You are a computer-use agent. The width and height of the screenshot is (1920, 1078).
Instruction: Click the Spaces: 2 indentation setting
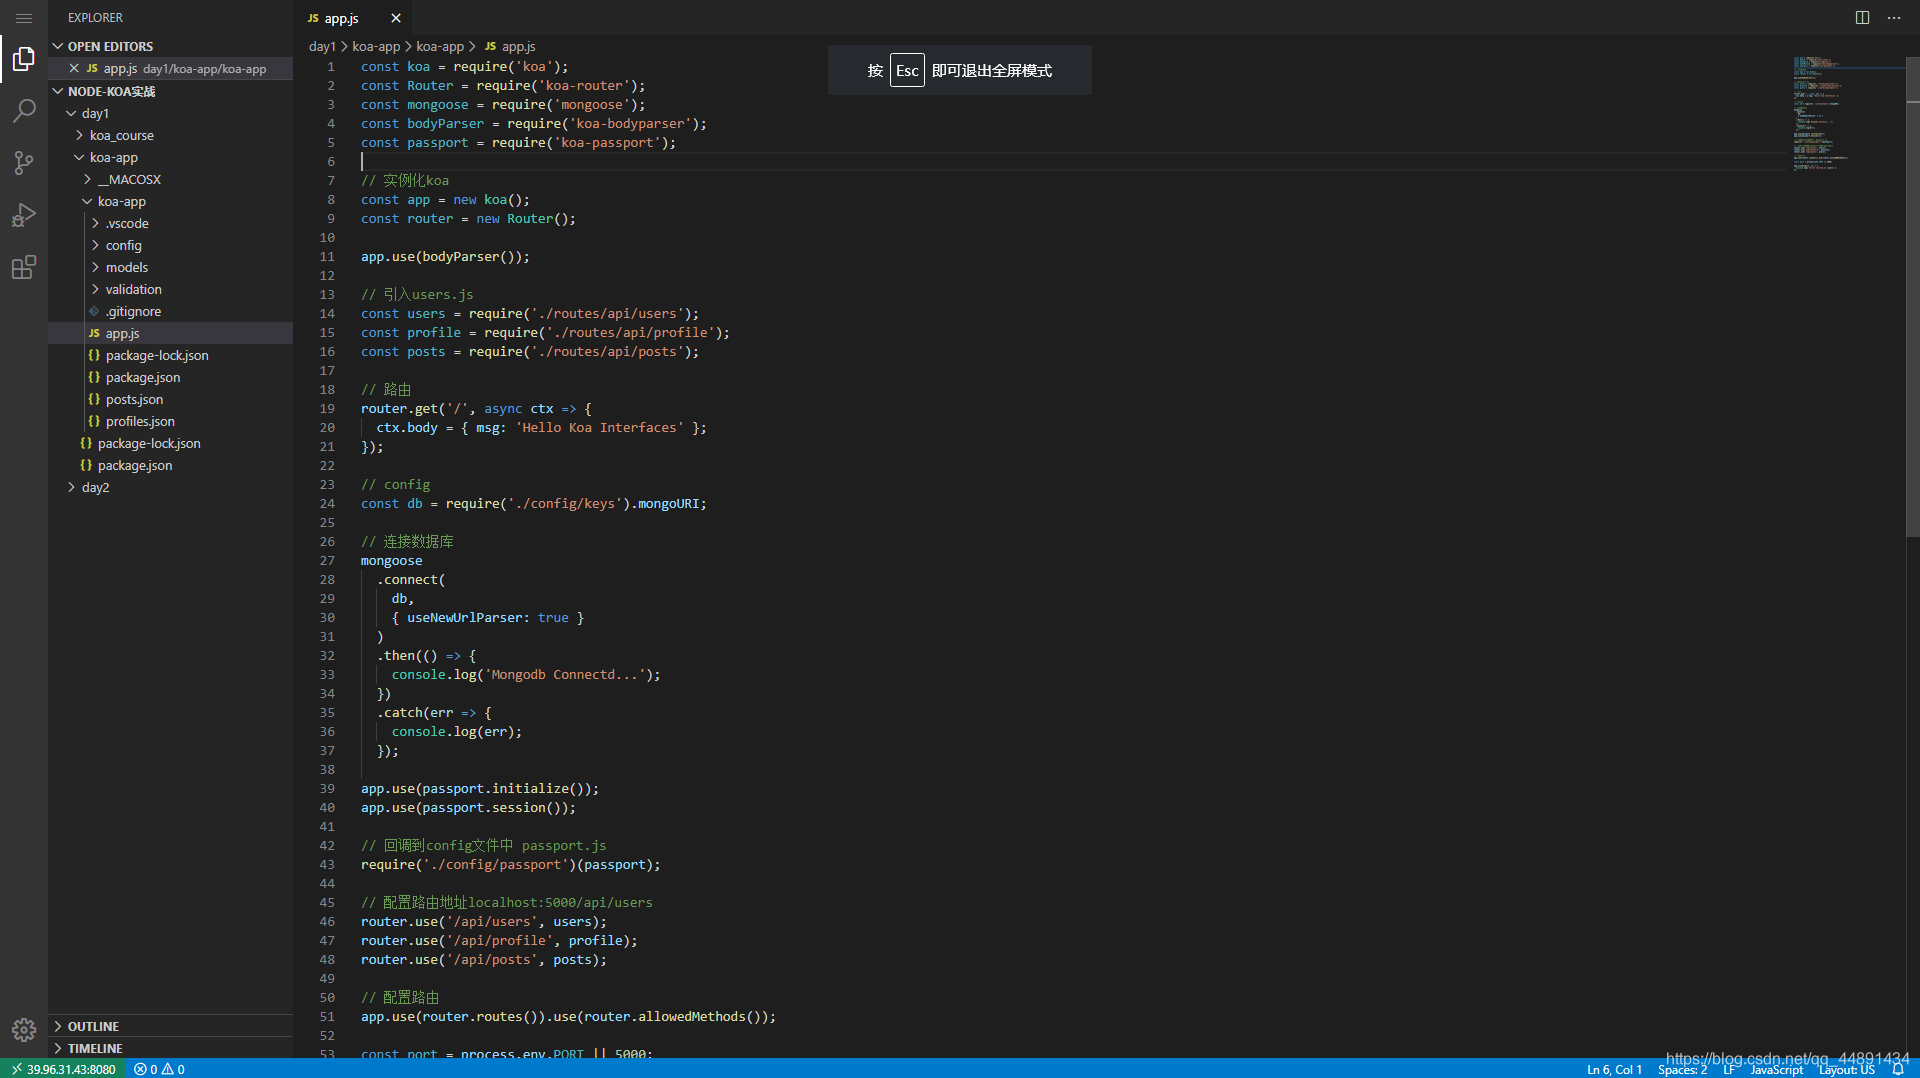click(1682, 1069)
